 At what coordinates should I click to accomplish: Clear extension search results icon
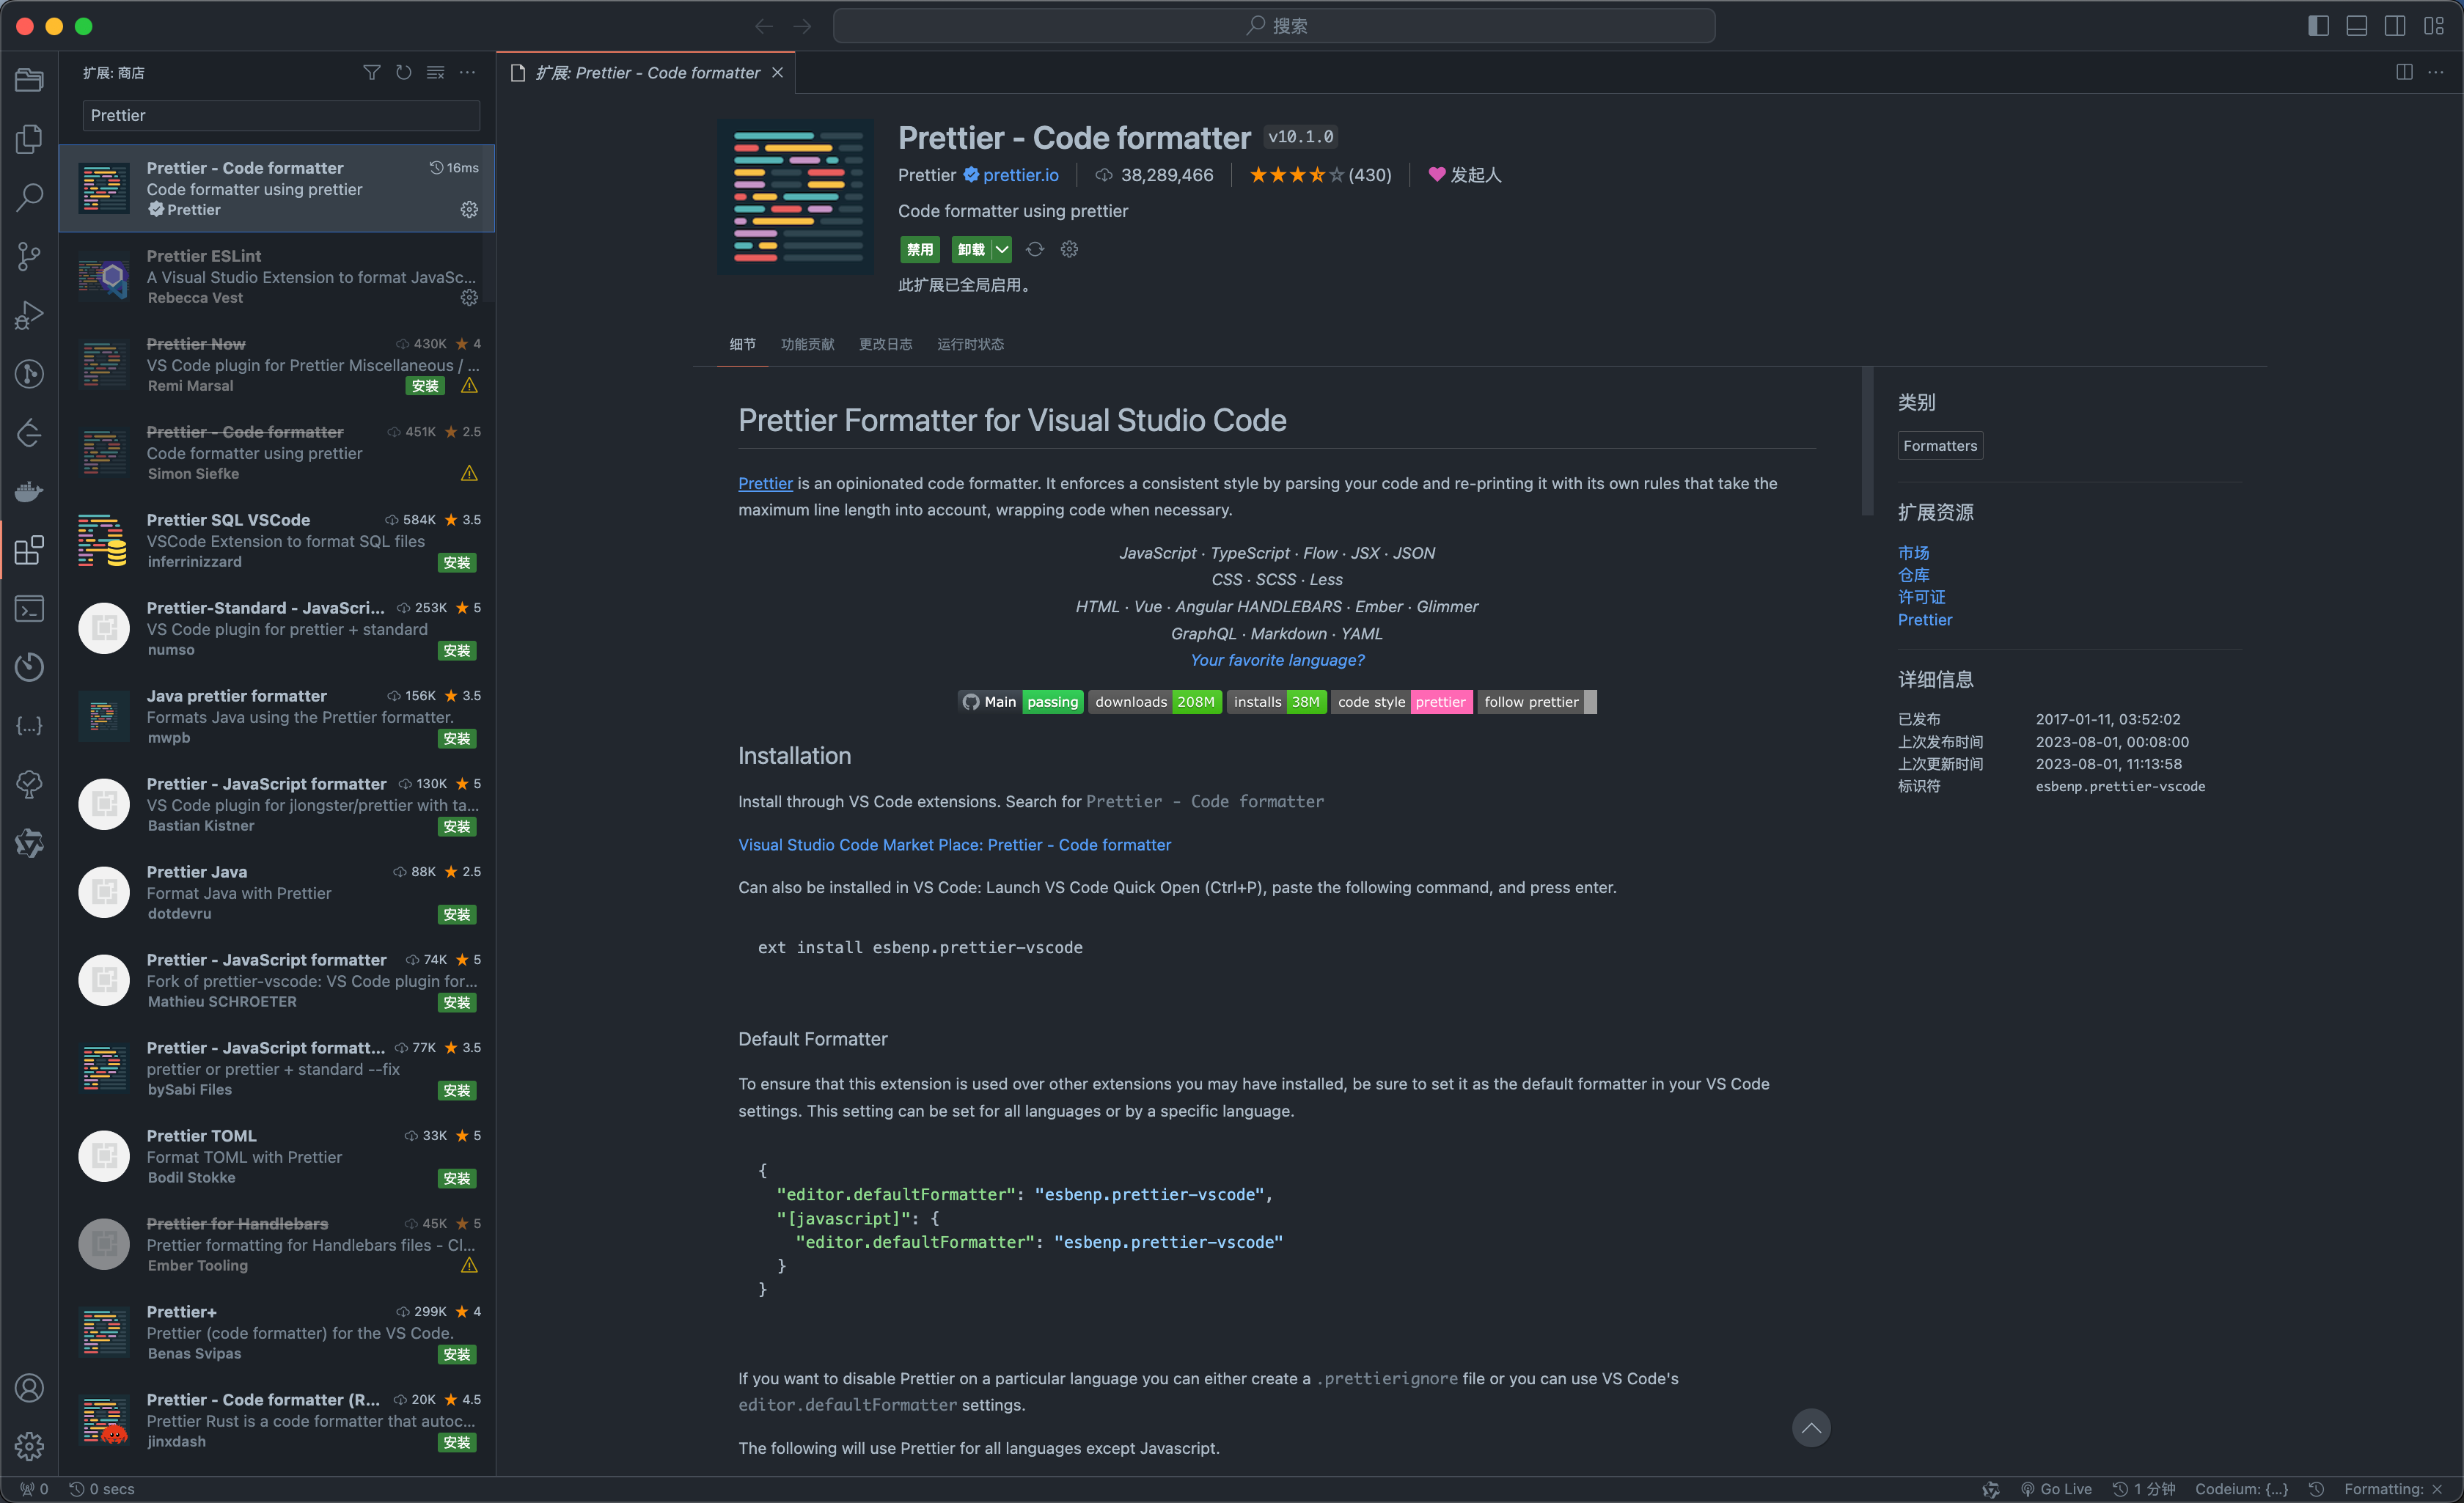pyautogui.click(x=435, y=72)
